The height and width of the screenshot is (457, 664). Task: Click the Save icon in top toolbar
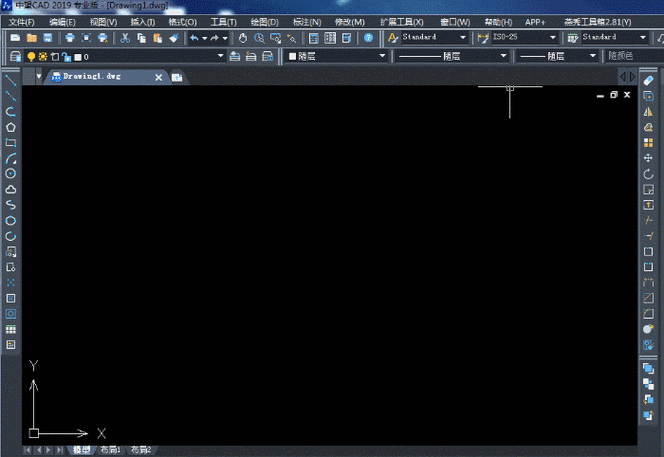48,38
